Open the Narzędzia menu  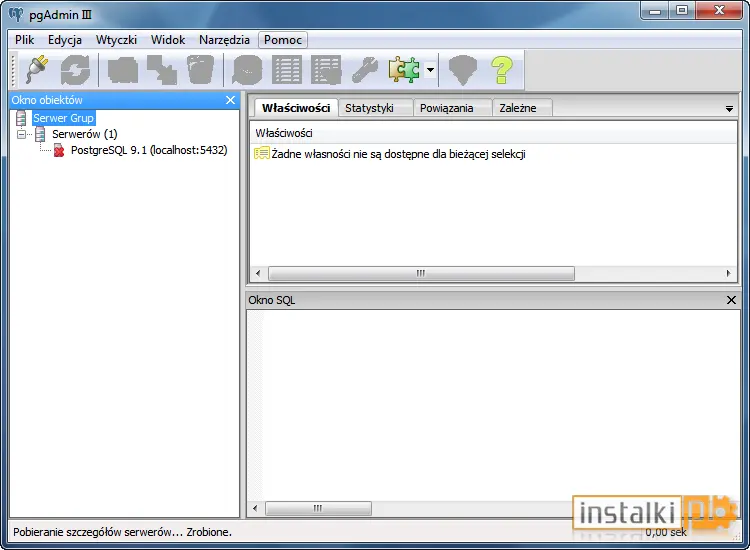[224, 40]
